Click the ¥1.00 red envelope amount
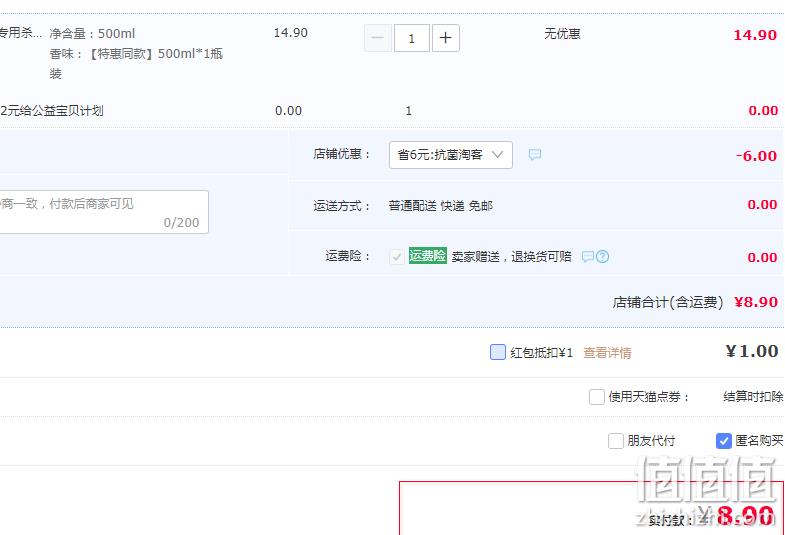Viewport: 785px width, 535px height. 751,351
